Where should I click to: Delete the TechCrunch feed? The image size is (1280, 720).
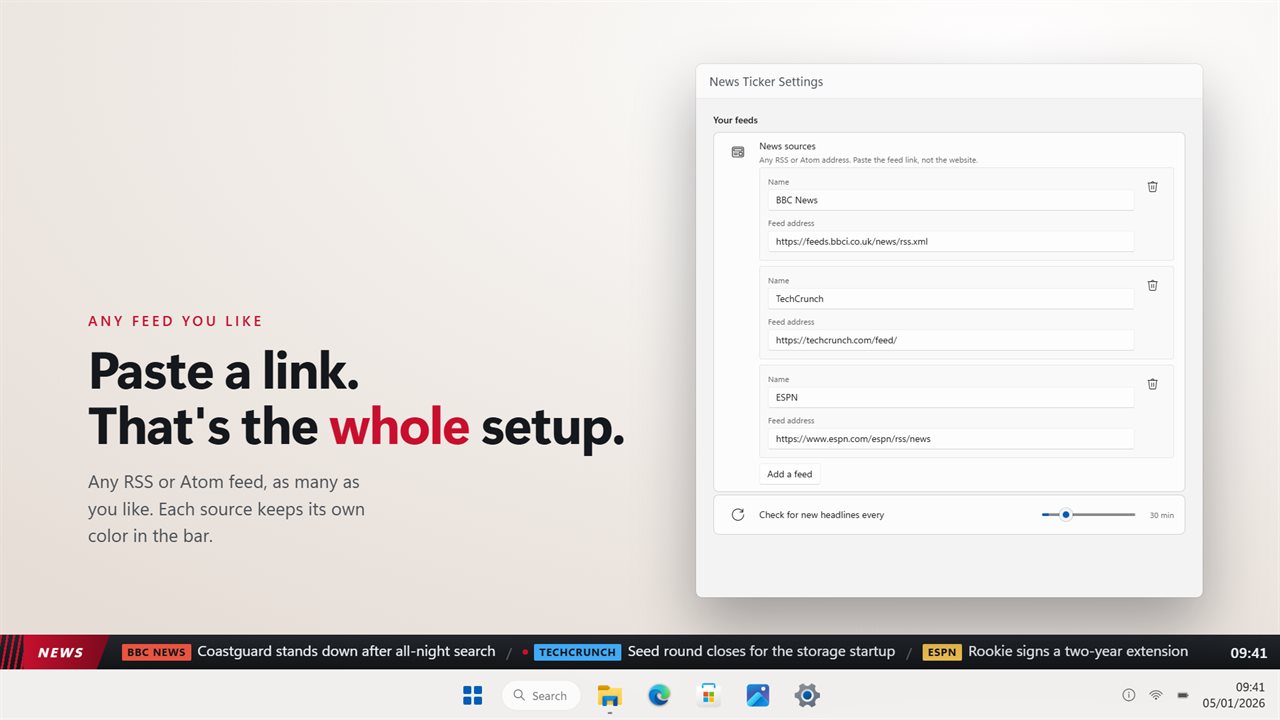1152,285
